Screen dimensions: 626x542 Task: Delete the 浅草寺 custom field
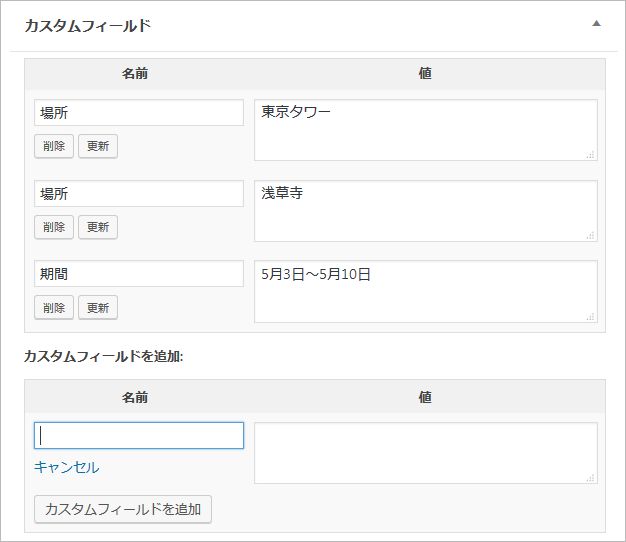54,227
